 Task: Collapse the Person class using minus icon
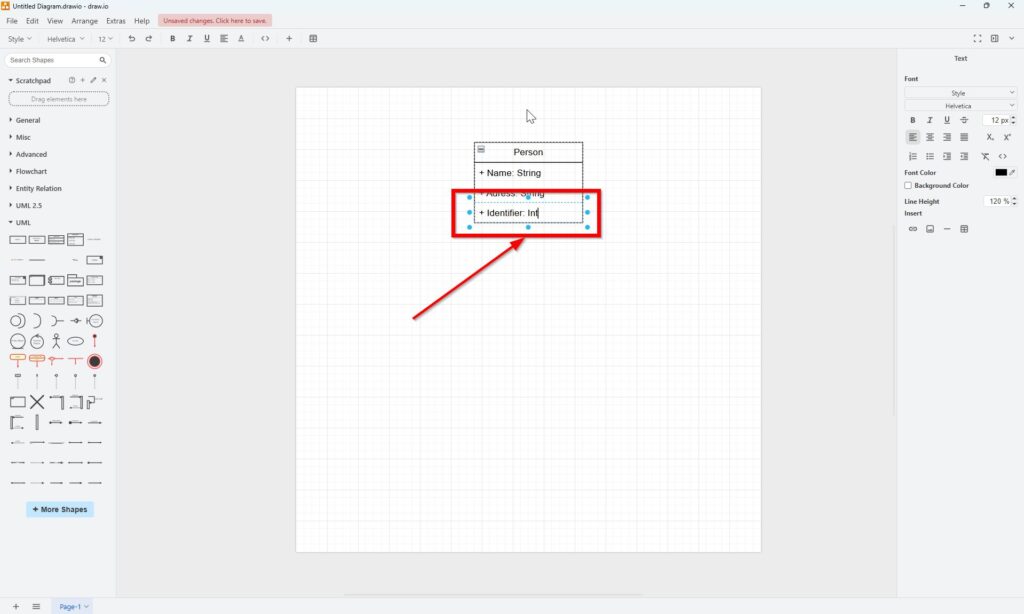click(x=481, y=151)
